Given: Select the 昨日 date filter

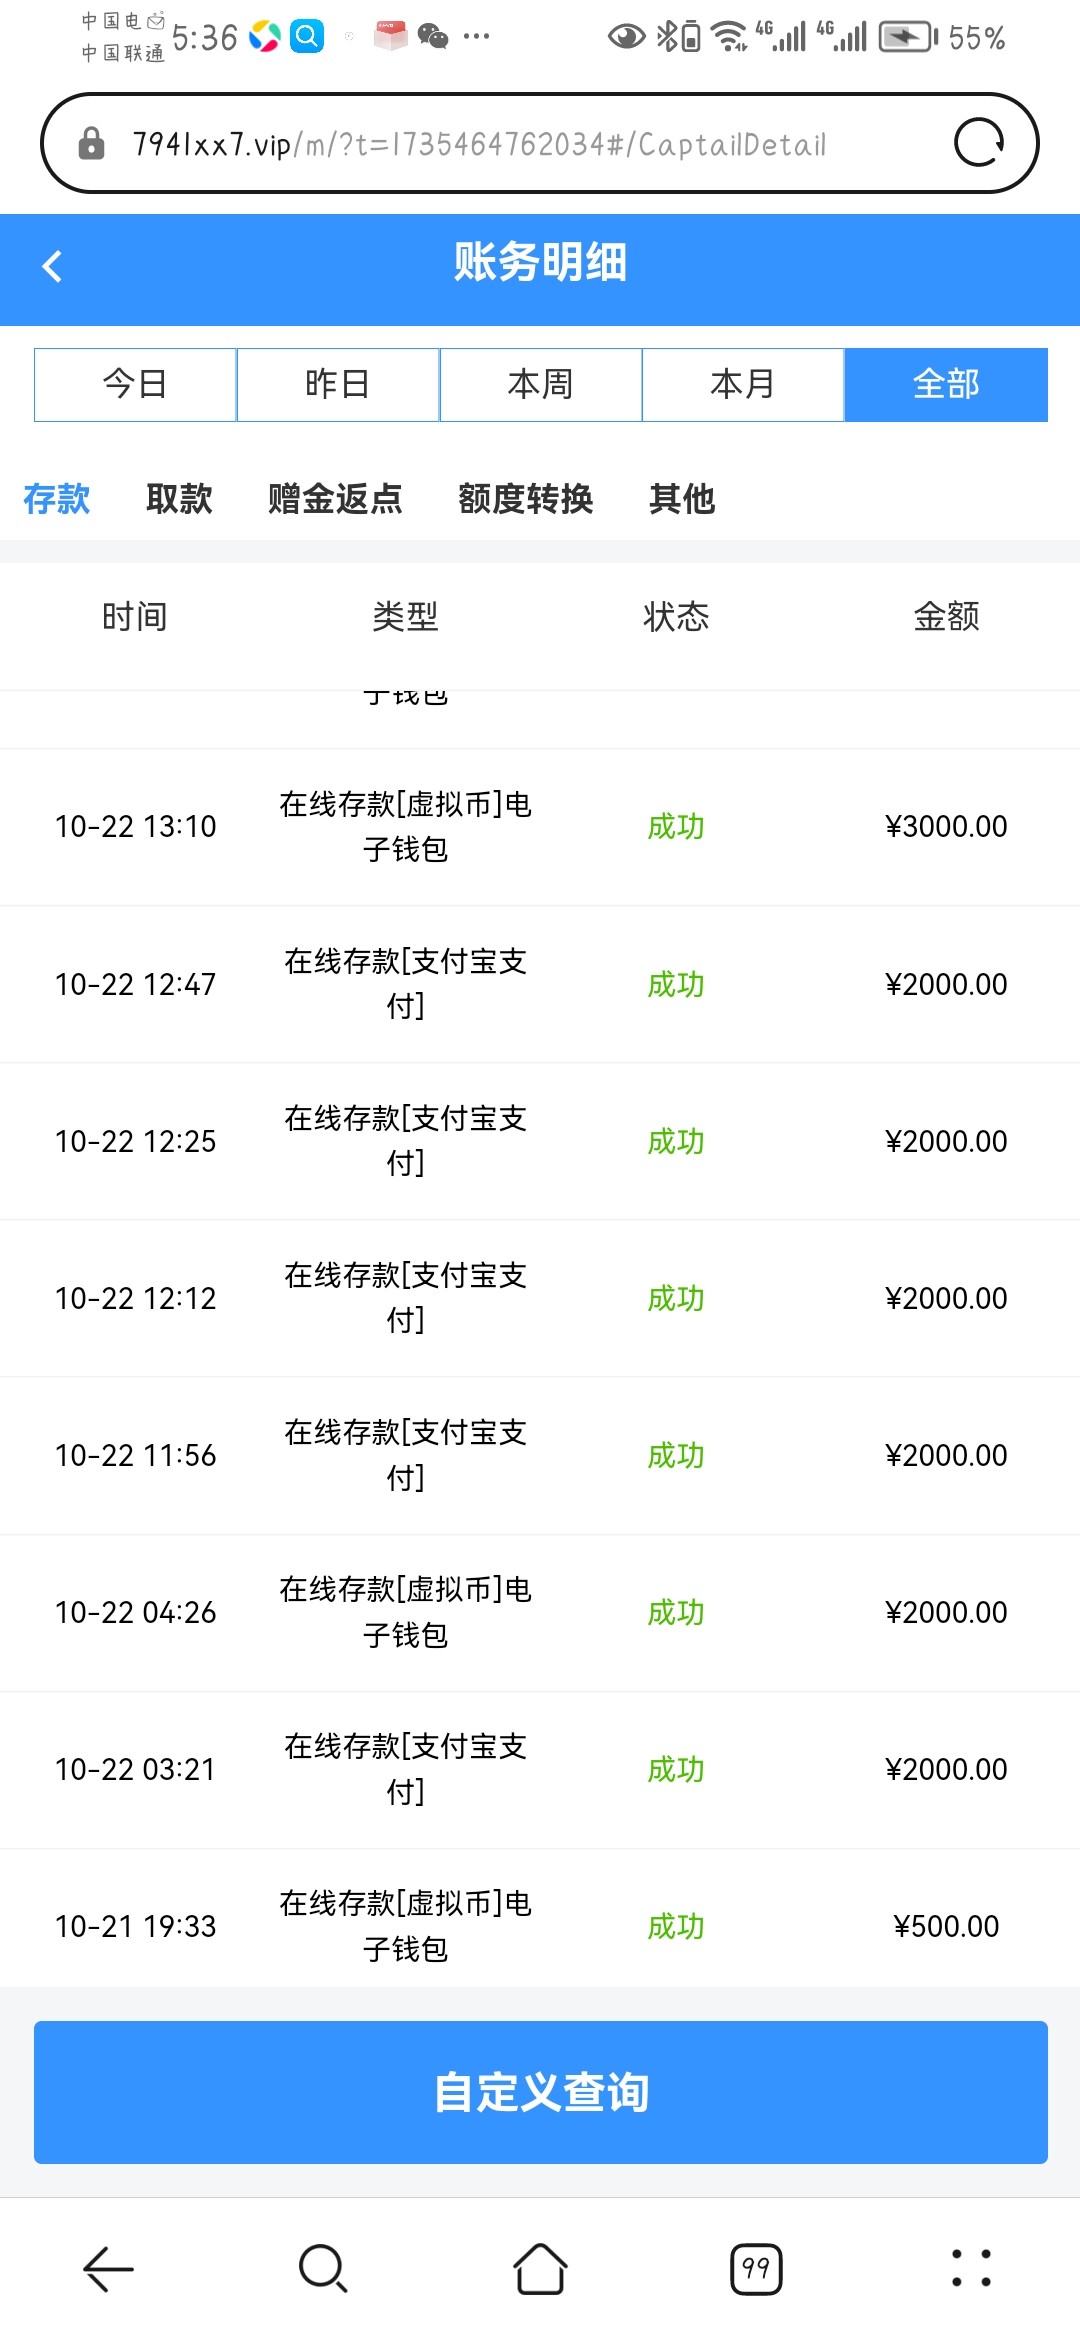Looking at the screenshot, I should 338,385.
